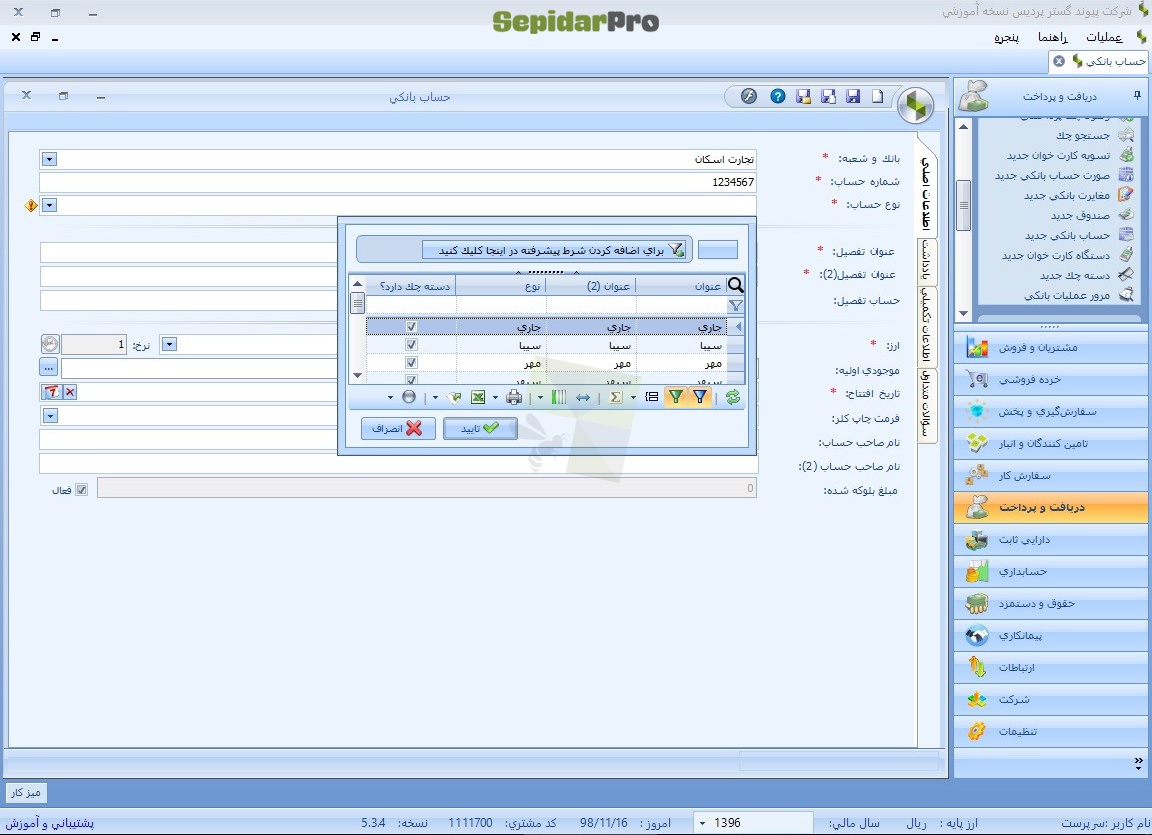Clear opening date with red X icon
This screenshot has width=1152, height=835.
click(70, 392)
